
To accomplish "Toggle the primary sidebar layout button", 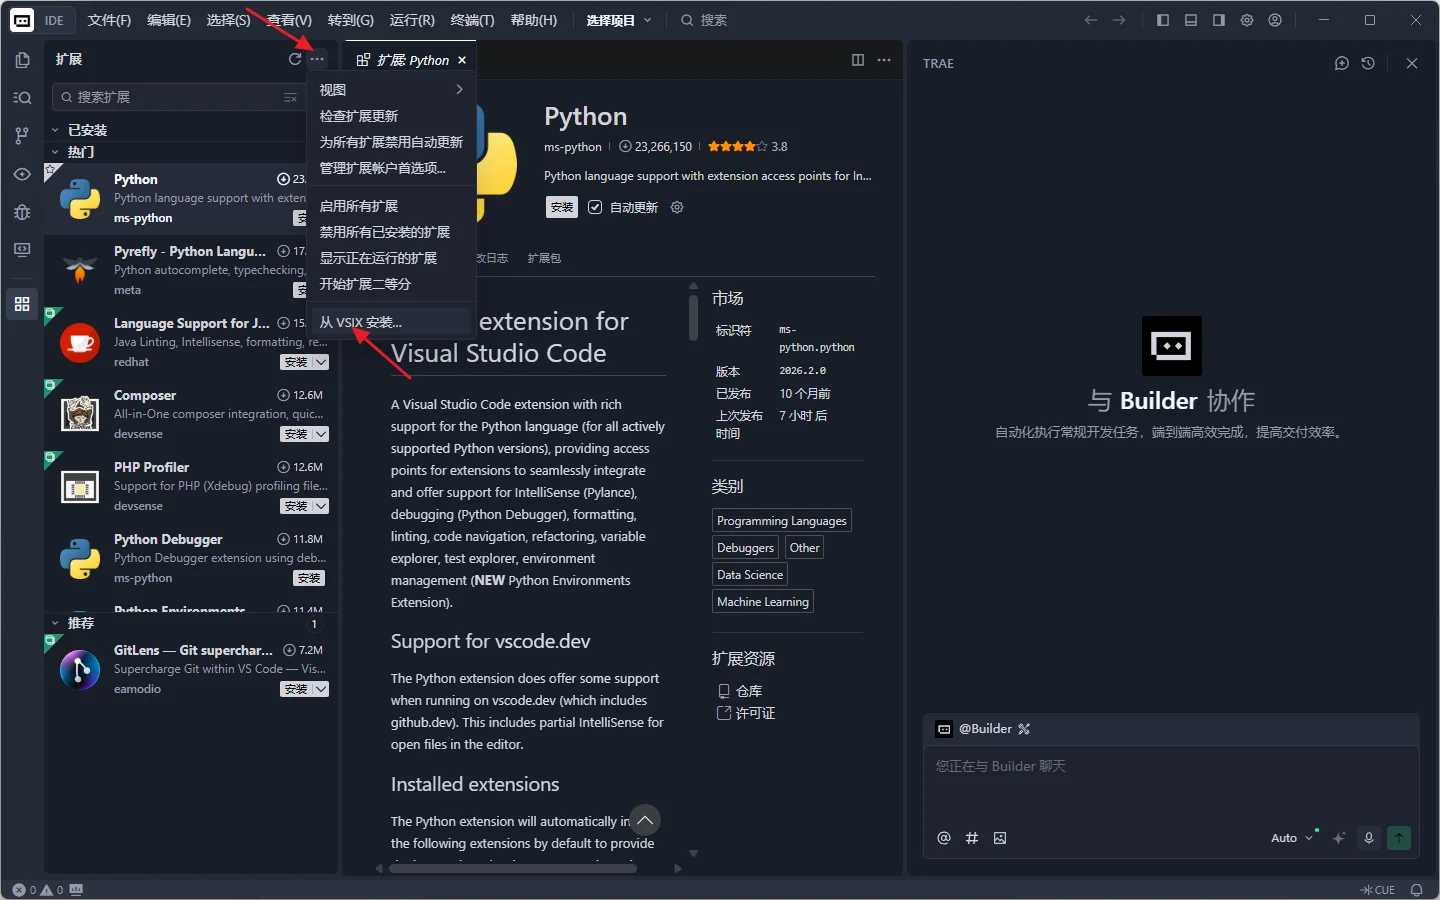I will [1163, 20].
